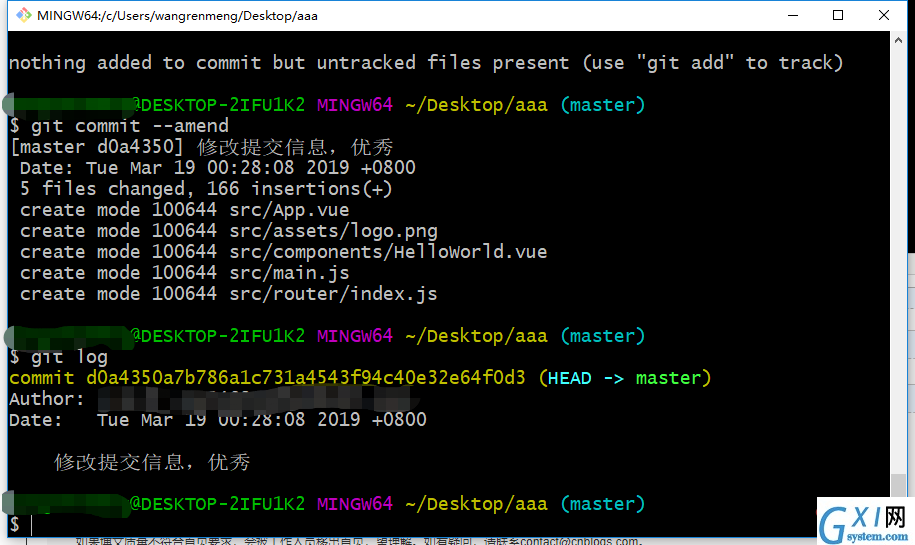This screenshot has height=545, width=915.
Task: Click the src/App.vue file line
Action: click(184, 210)
